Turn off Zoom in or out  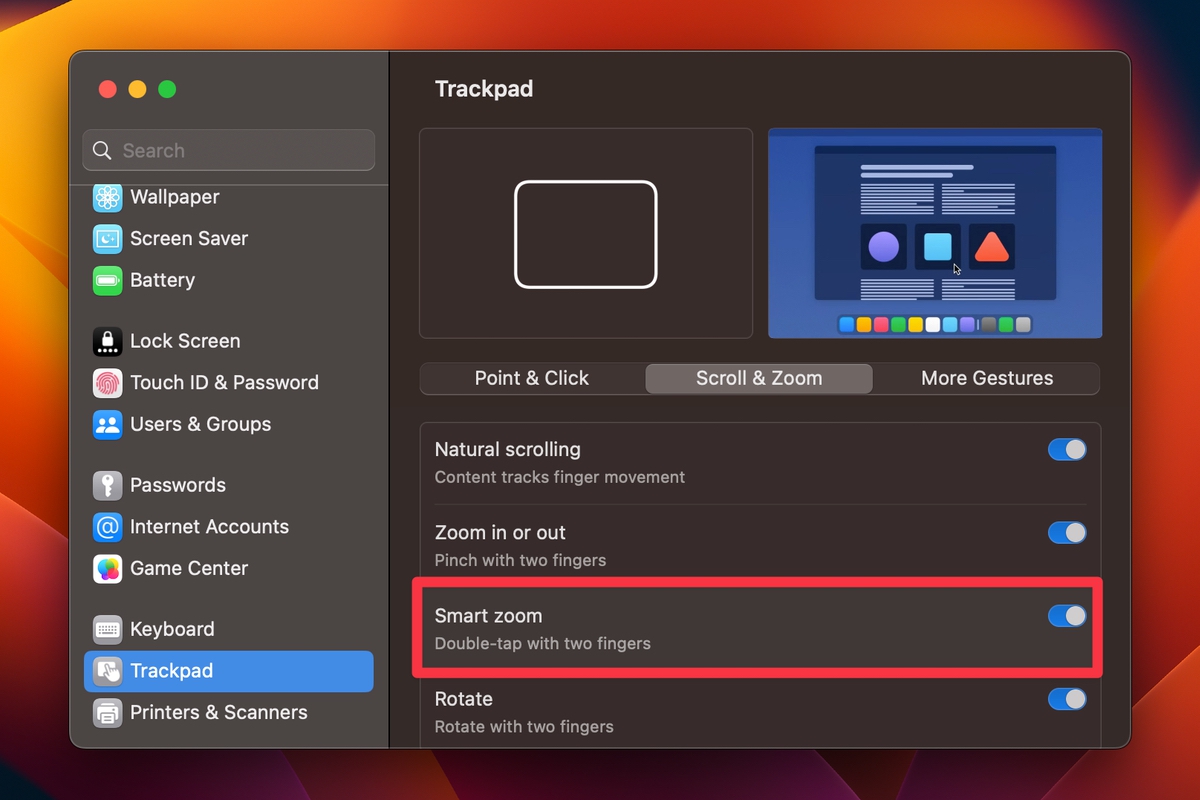point(1066,533)
